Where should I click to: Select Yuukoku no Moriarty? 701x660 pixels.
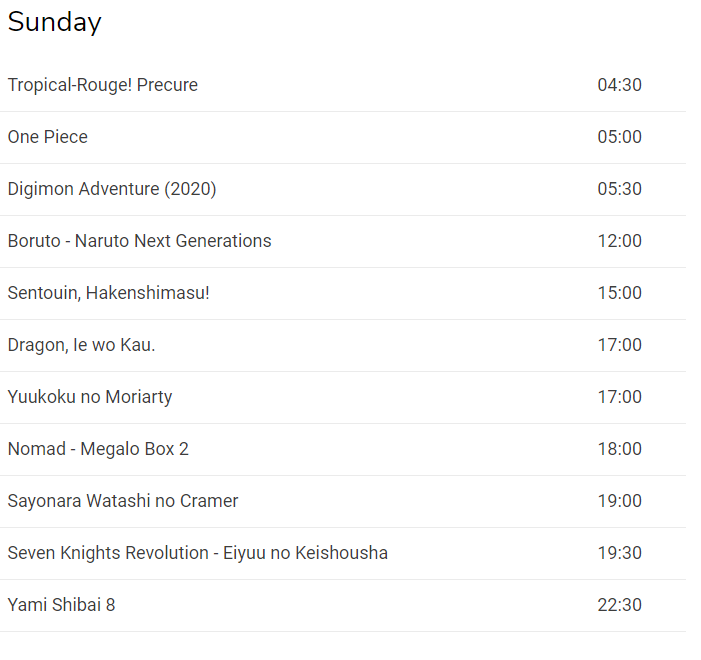click(x=90, y=397)
